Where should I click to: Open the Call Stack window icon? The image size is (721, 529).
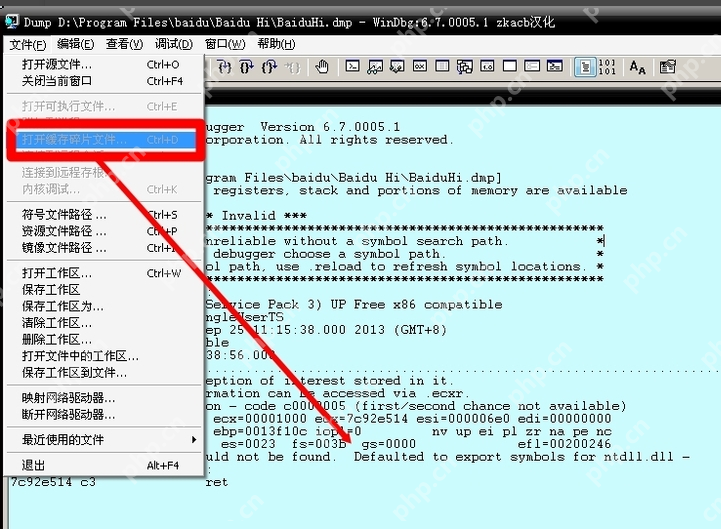(464, 67)
